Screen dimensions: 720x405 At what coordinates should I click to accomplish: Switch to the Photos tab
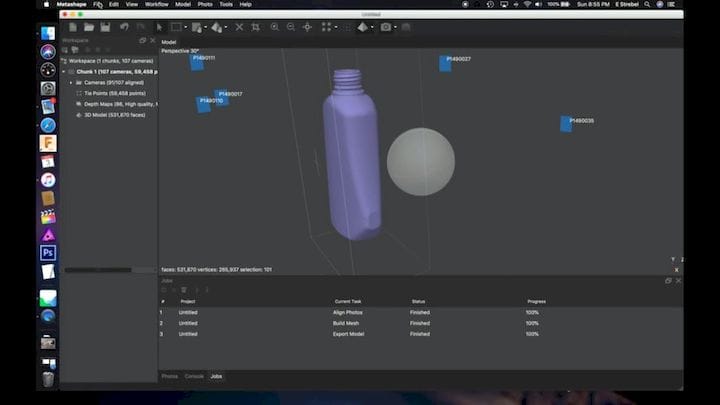(x=170, y=376)
